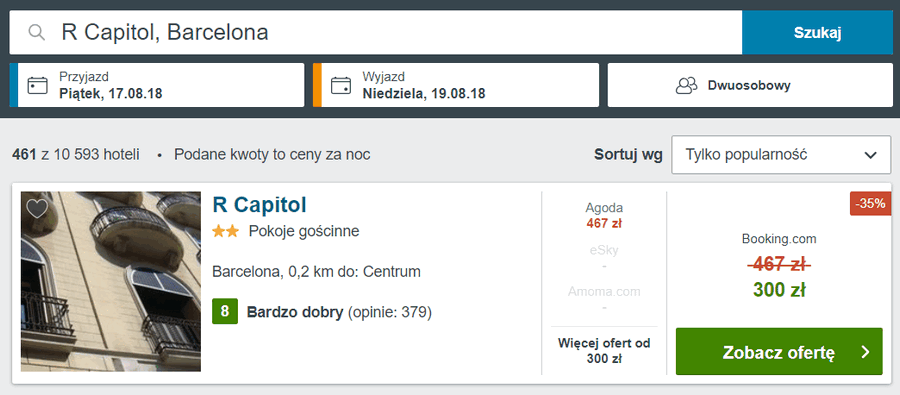Open the Tylko popularność sort dropdown

click(x=781, y=155)
